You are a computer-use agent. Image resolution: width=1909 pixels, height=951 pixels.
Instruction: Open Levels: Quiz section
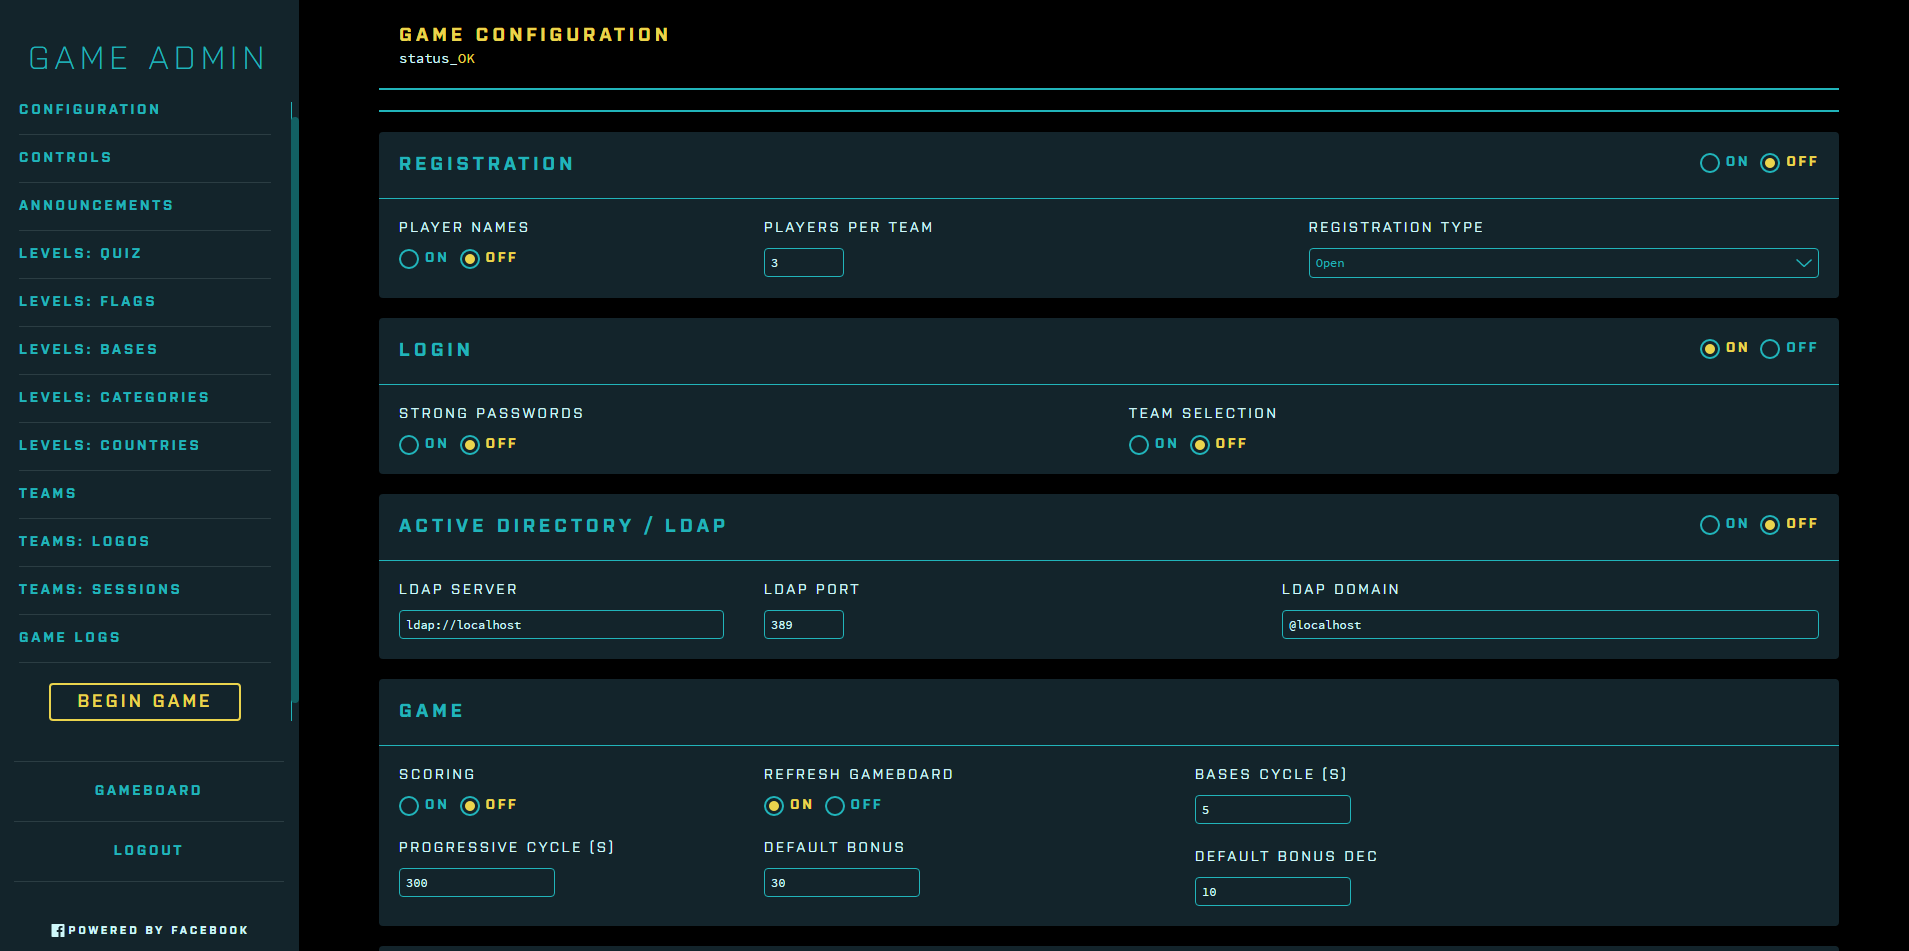80,254
